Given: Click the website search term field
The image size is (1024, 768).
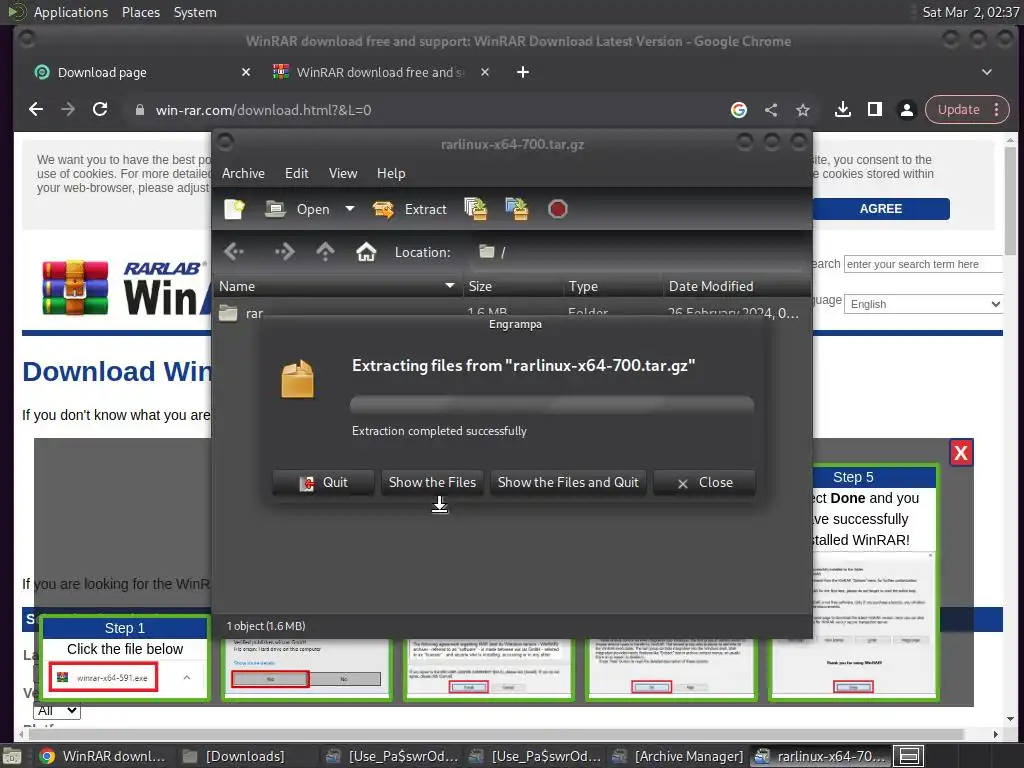Looking at the screenshot, I should pyautogui.click(x=923, y=264).
